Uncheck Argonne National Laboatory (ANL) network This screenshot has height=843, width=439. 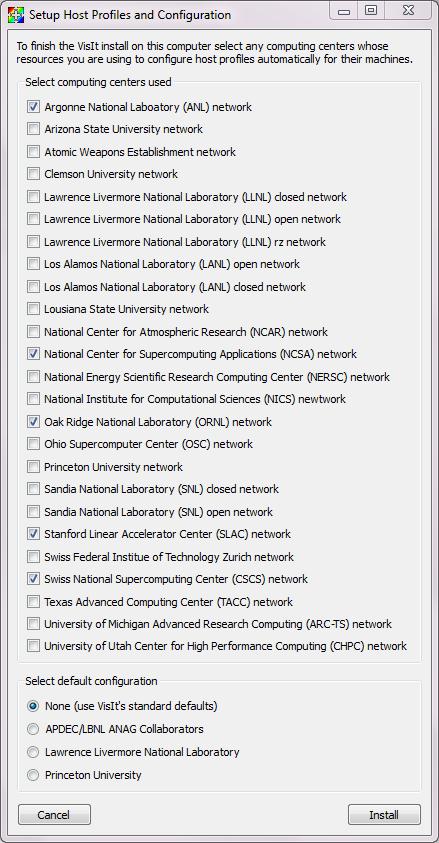point(34,107)
